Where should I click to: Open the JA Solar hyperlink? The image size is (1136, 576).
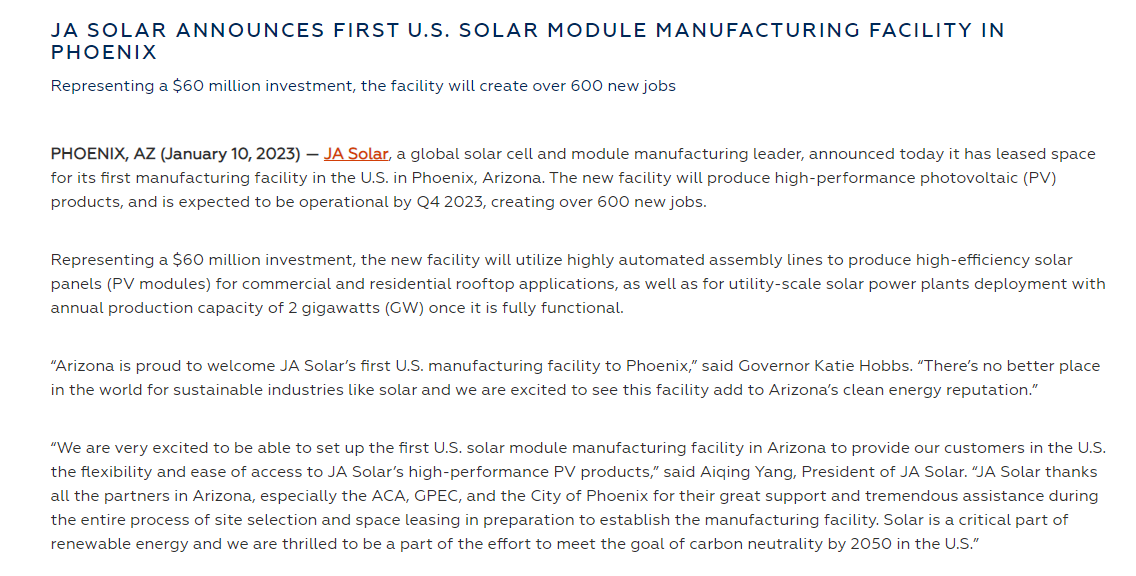click(x=356, y=154)
